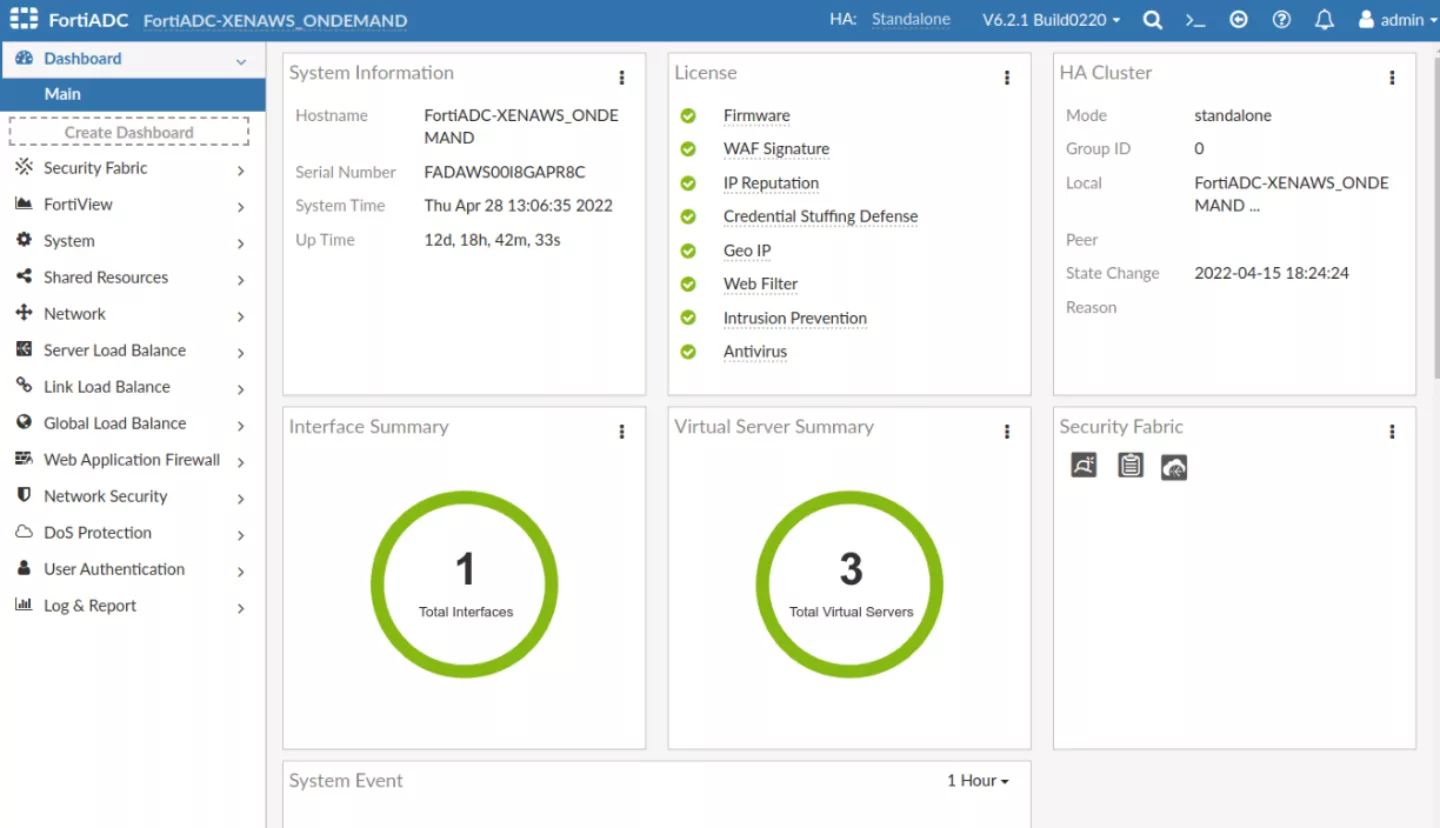
Task: Open HA Cluster widget three-dot menu
Action: (x=1392, y=78)
